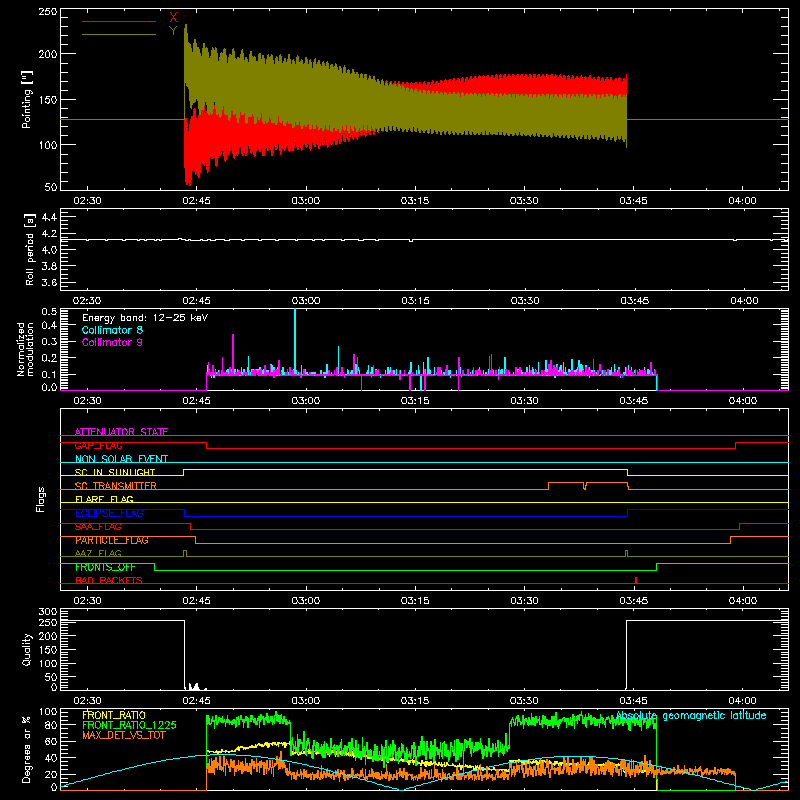Click the Quality axis title
The height and width of the screenshot is (800, 800).
27,649
